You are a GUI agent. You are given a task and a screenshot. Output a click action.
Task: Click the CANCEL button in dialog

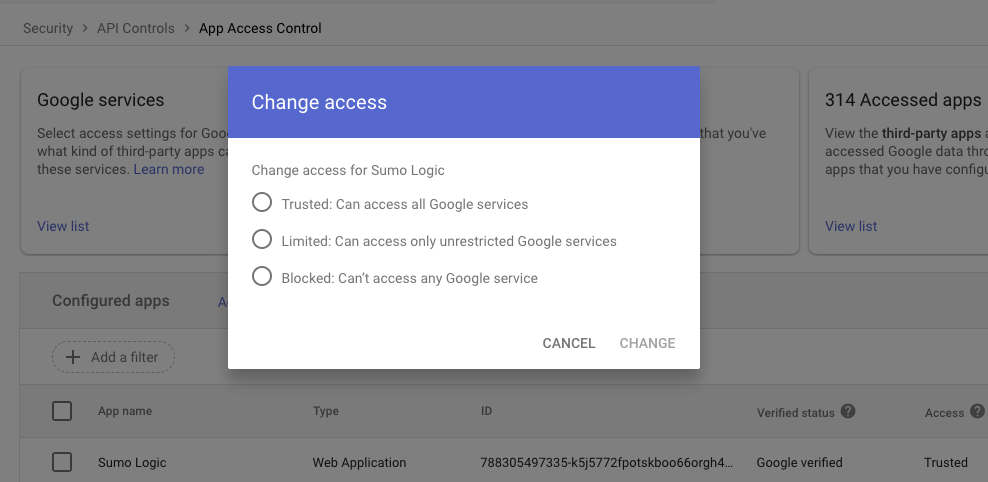pos(568,343)
